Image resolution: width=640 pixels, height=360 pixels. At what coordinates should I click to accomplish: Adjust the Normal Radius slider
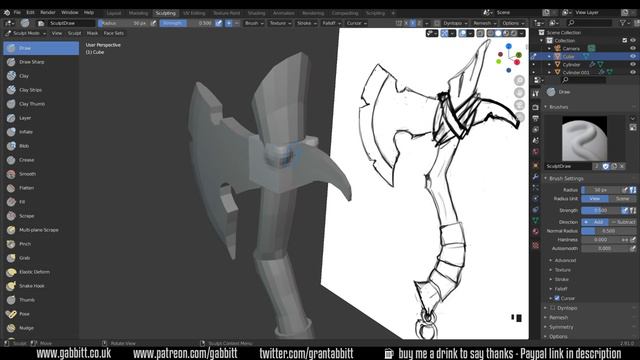pyautogui.click(x=608, y=231)
